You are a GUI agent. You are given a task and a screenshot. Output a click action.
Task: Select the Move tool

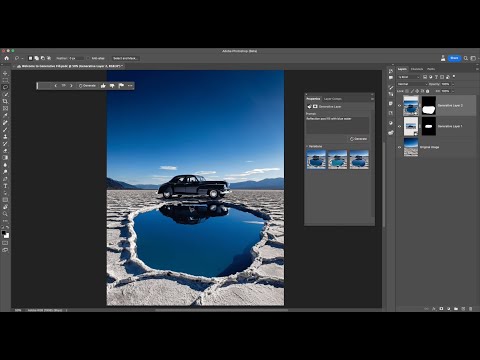(5, 73)
